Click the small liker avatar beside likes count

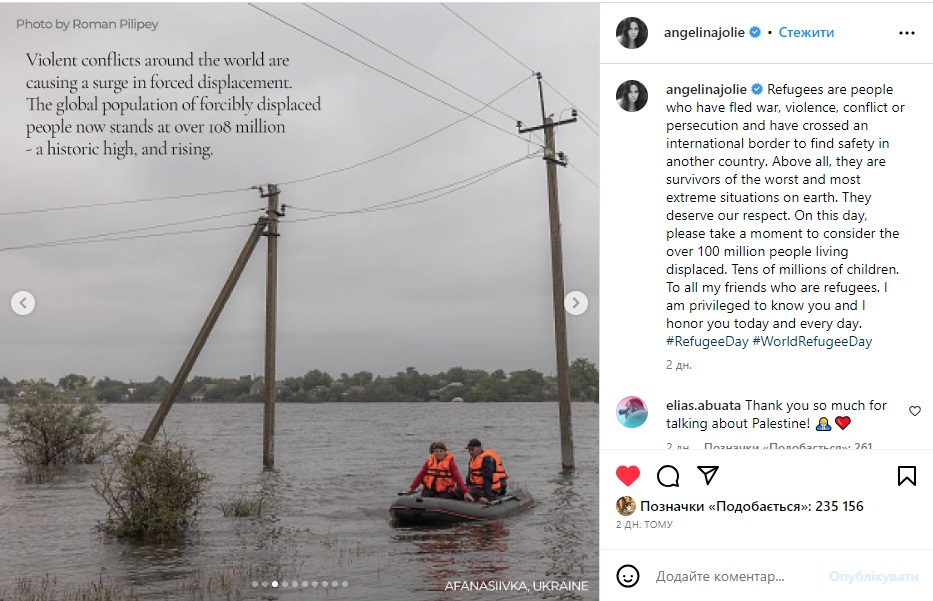click(x=626, y=506)
